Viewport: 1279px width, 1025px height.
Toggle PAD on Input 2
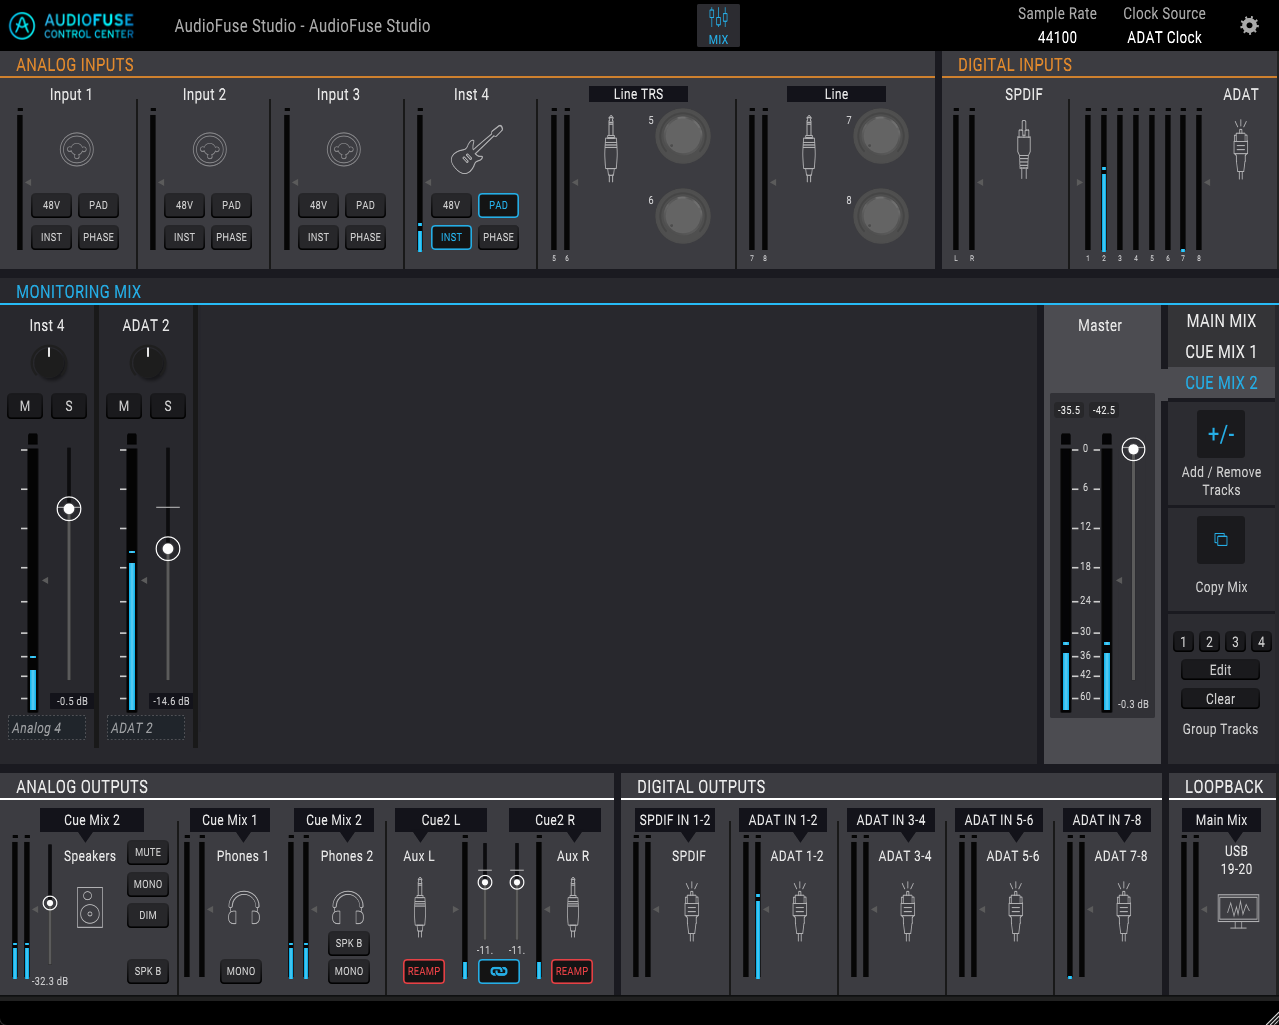(x=231, y=205)
